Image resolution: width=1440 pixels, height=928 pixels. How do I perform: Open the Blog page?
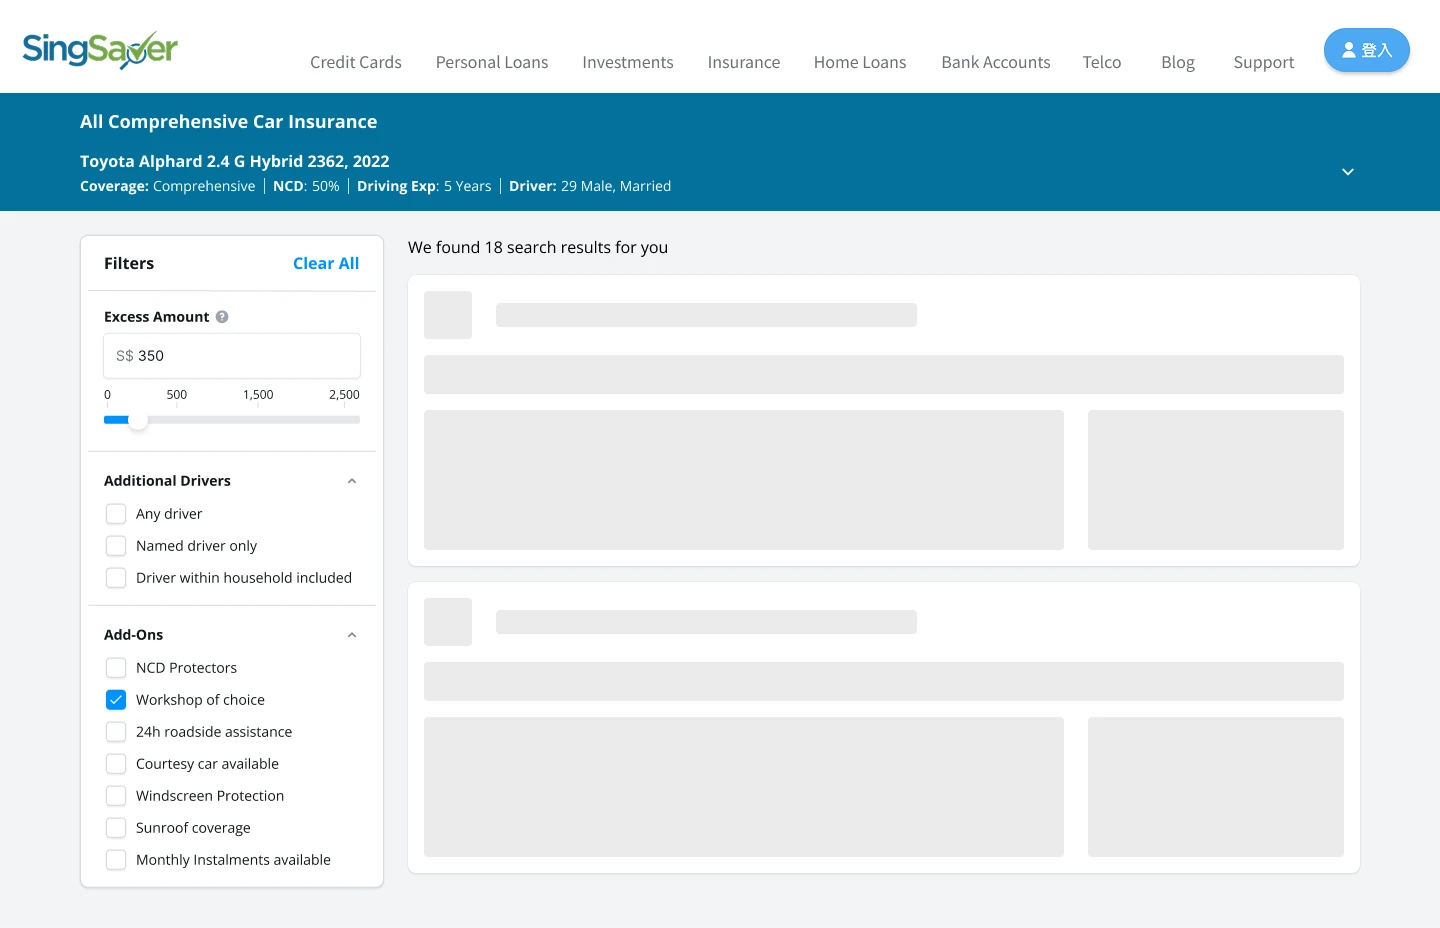pyautogui.click(x=1178, y=62)
